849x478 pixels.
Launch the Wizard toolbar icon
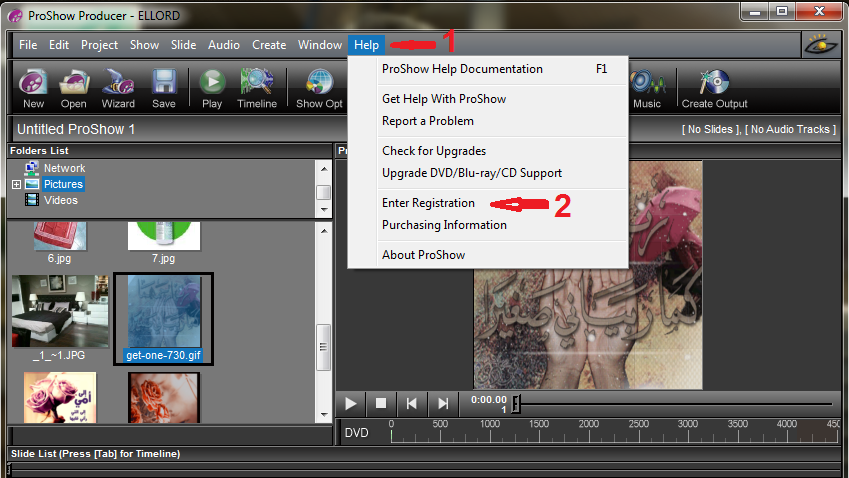click(x=118, y=86)
